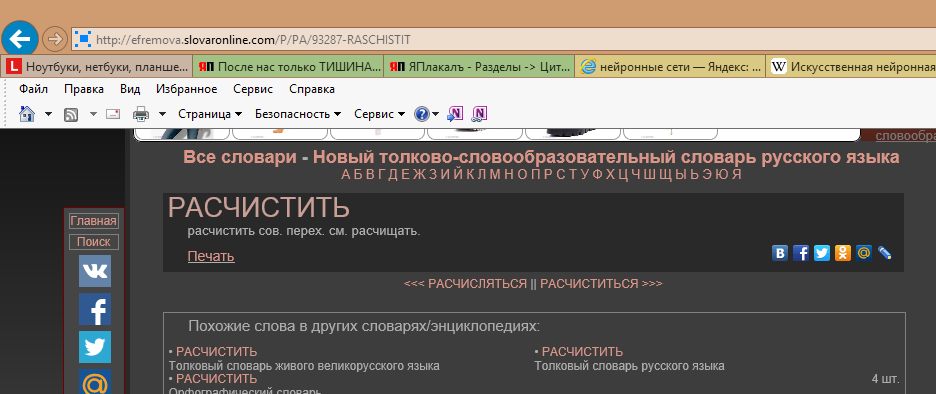Share via small VK icon beside Печать
The height and width of the screenshot is (394, 936).
[x=780, y=253]
